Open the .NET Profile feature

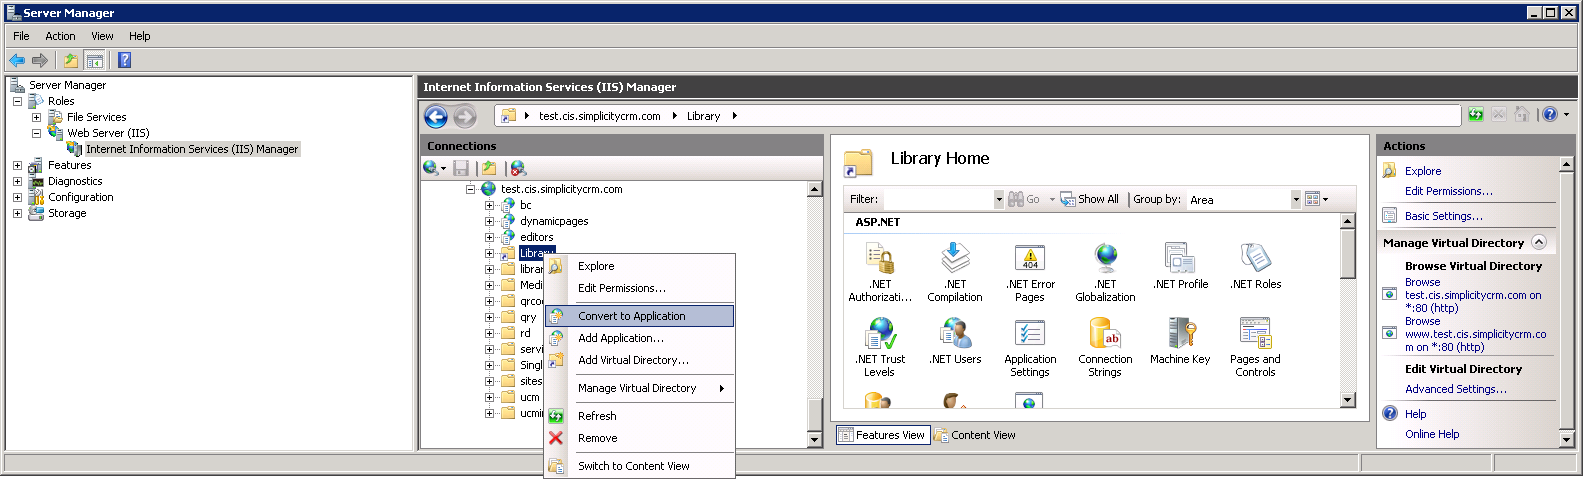(1180, 266)
